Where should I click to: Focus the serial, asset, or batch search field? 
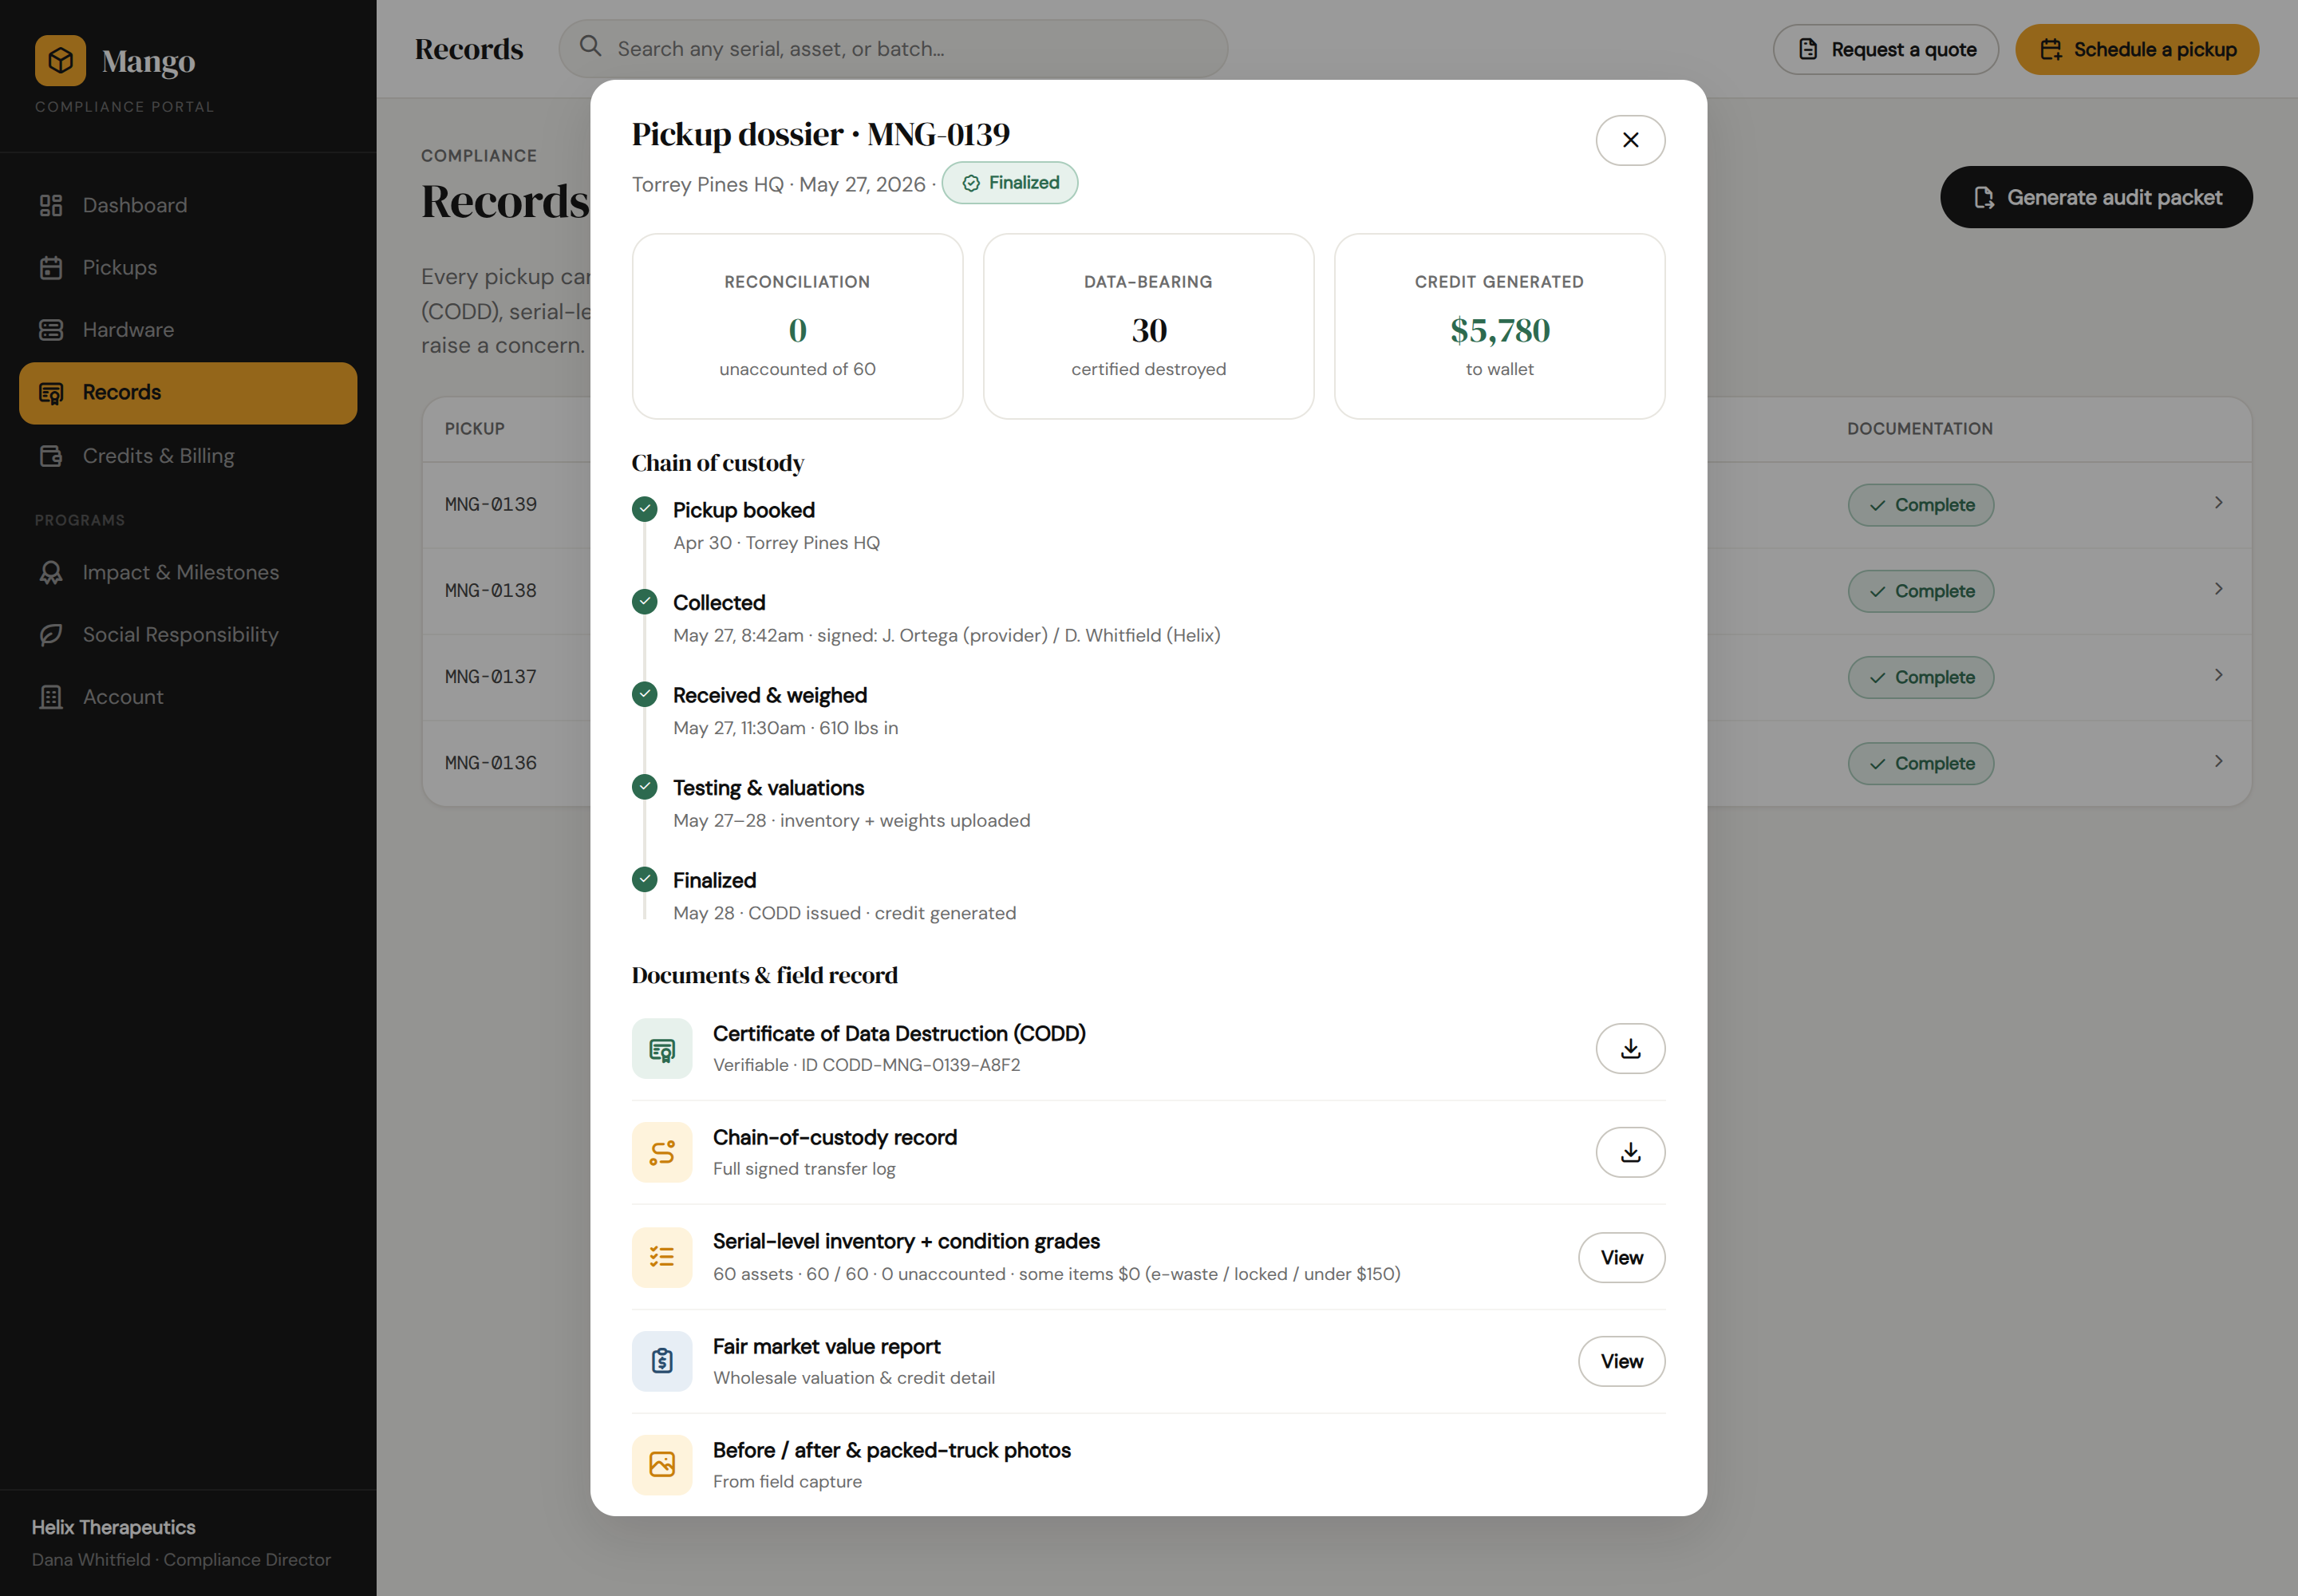[x=893, y=49]
